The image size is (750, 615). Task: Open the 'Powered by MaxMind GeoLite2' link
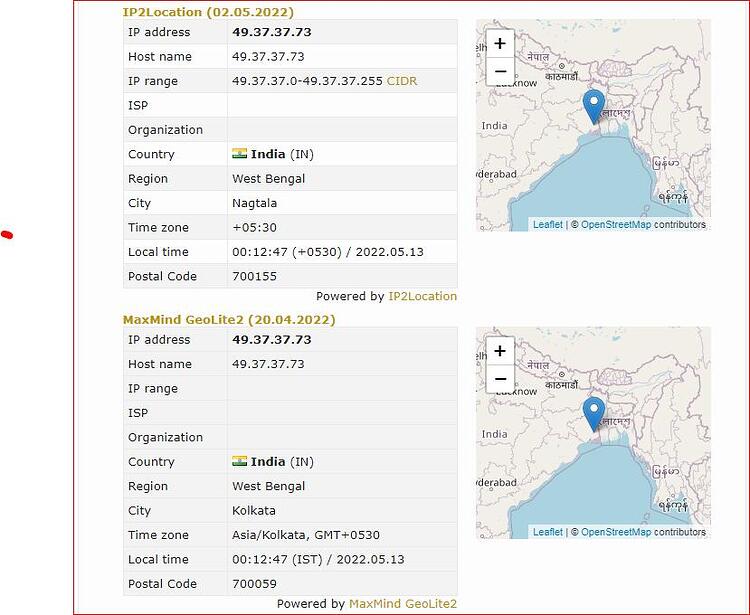click(x=403, y=604)
